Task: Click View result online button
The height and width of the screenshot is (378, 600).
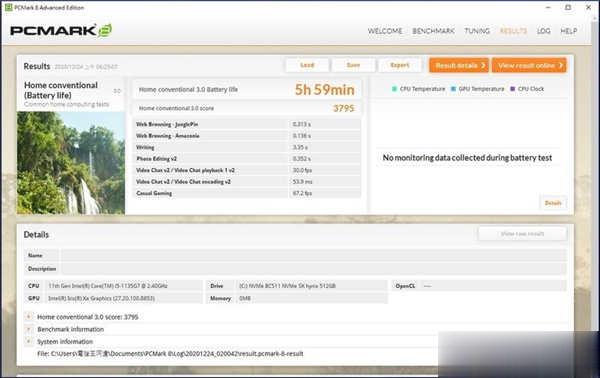Action: (529, 65)
